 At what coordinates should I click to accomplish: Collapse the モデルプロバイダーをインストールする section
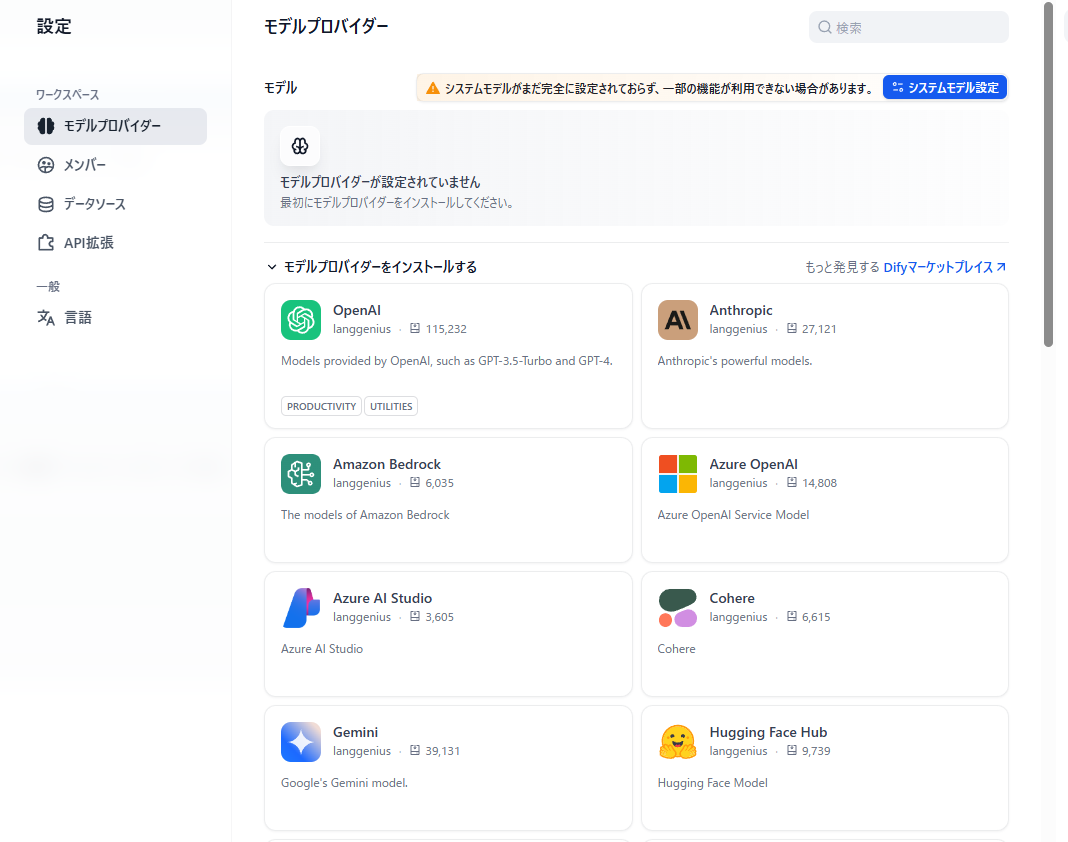click(x=271, y=267)
